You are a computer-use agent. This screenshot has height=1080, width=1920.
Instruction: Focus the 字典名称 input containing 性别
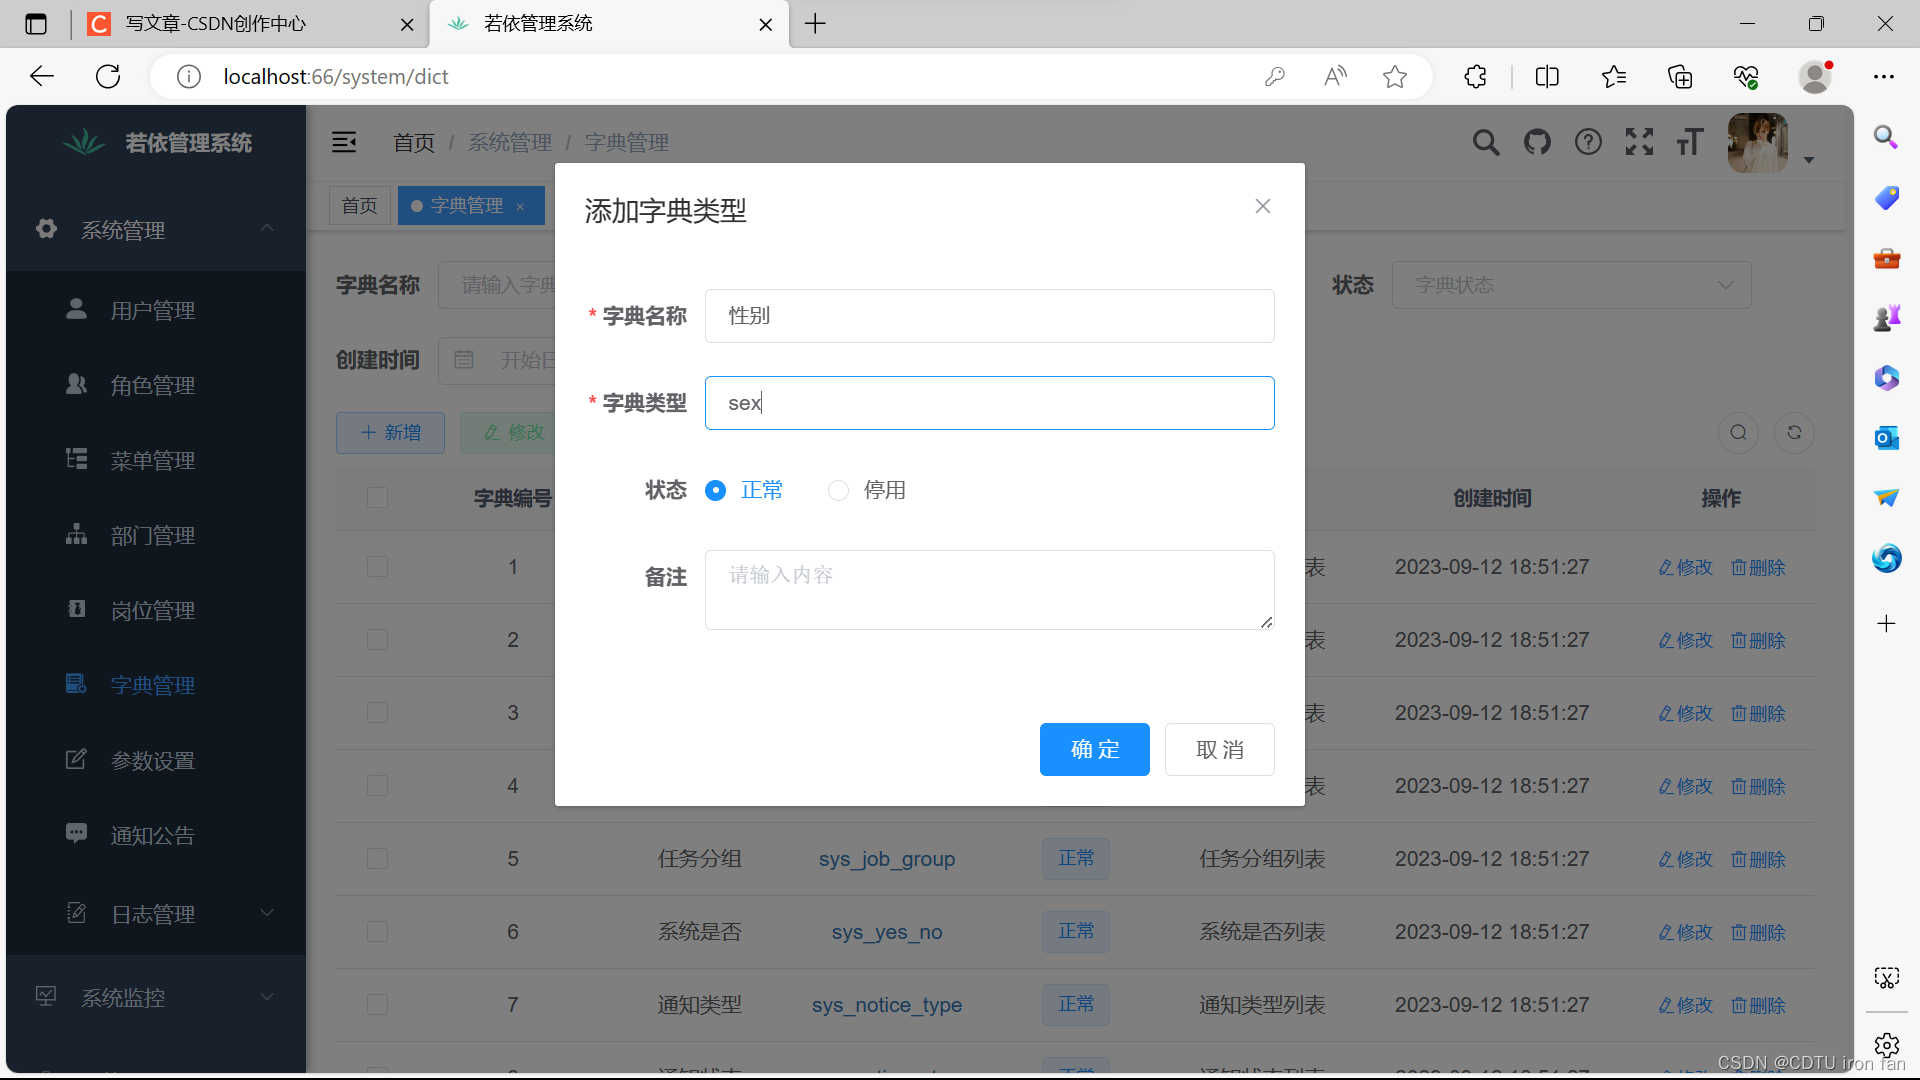click(x=990, y=316)
